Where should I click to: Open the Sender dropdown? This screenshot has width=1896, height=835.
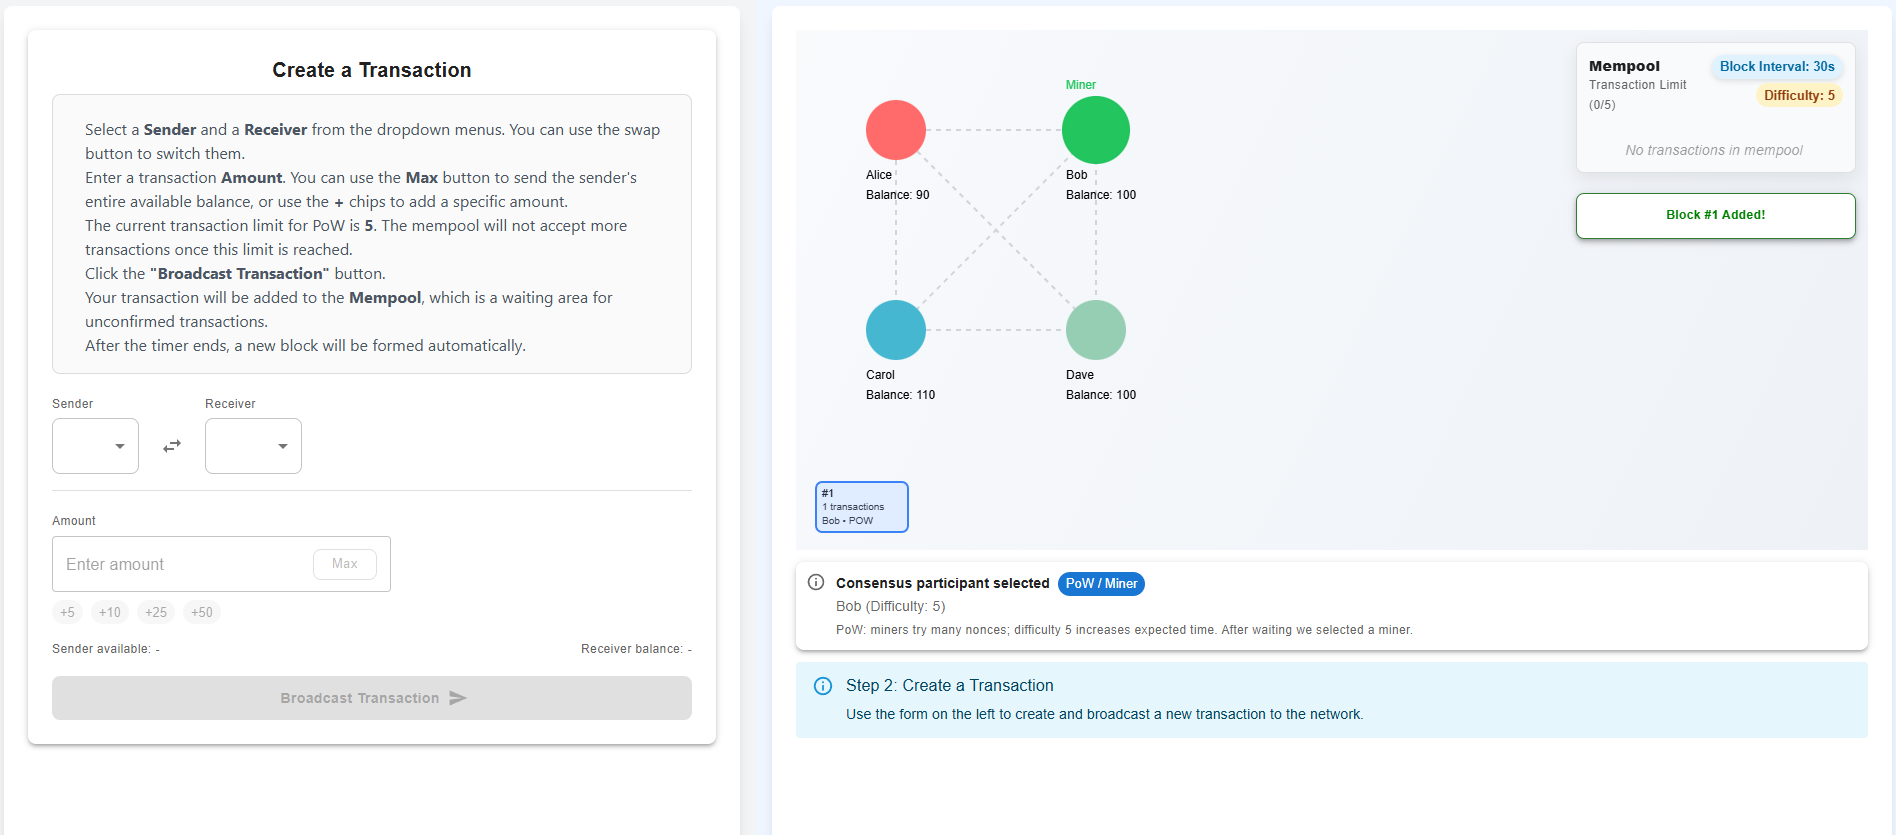tap(95, 446)
